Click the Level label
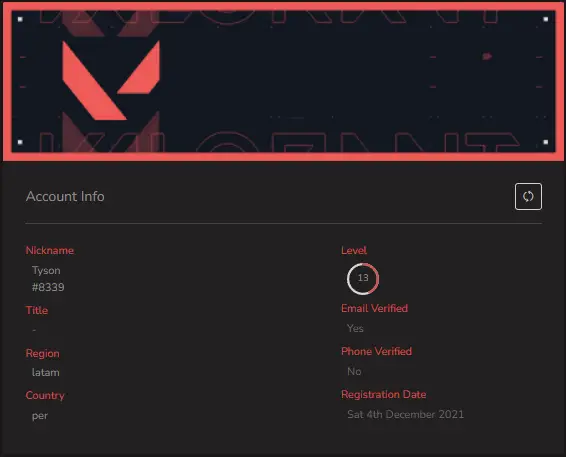This screenshot has height=457, width=566. [354, 250]
